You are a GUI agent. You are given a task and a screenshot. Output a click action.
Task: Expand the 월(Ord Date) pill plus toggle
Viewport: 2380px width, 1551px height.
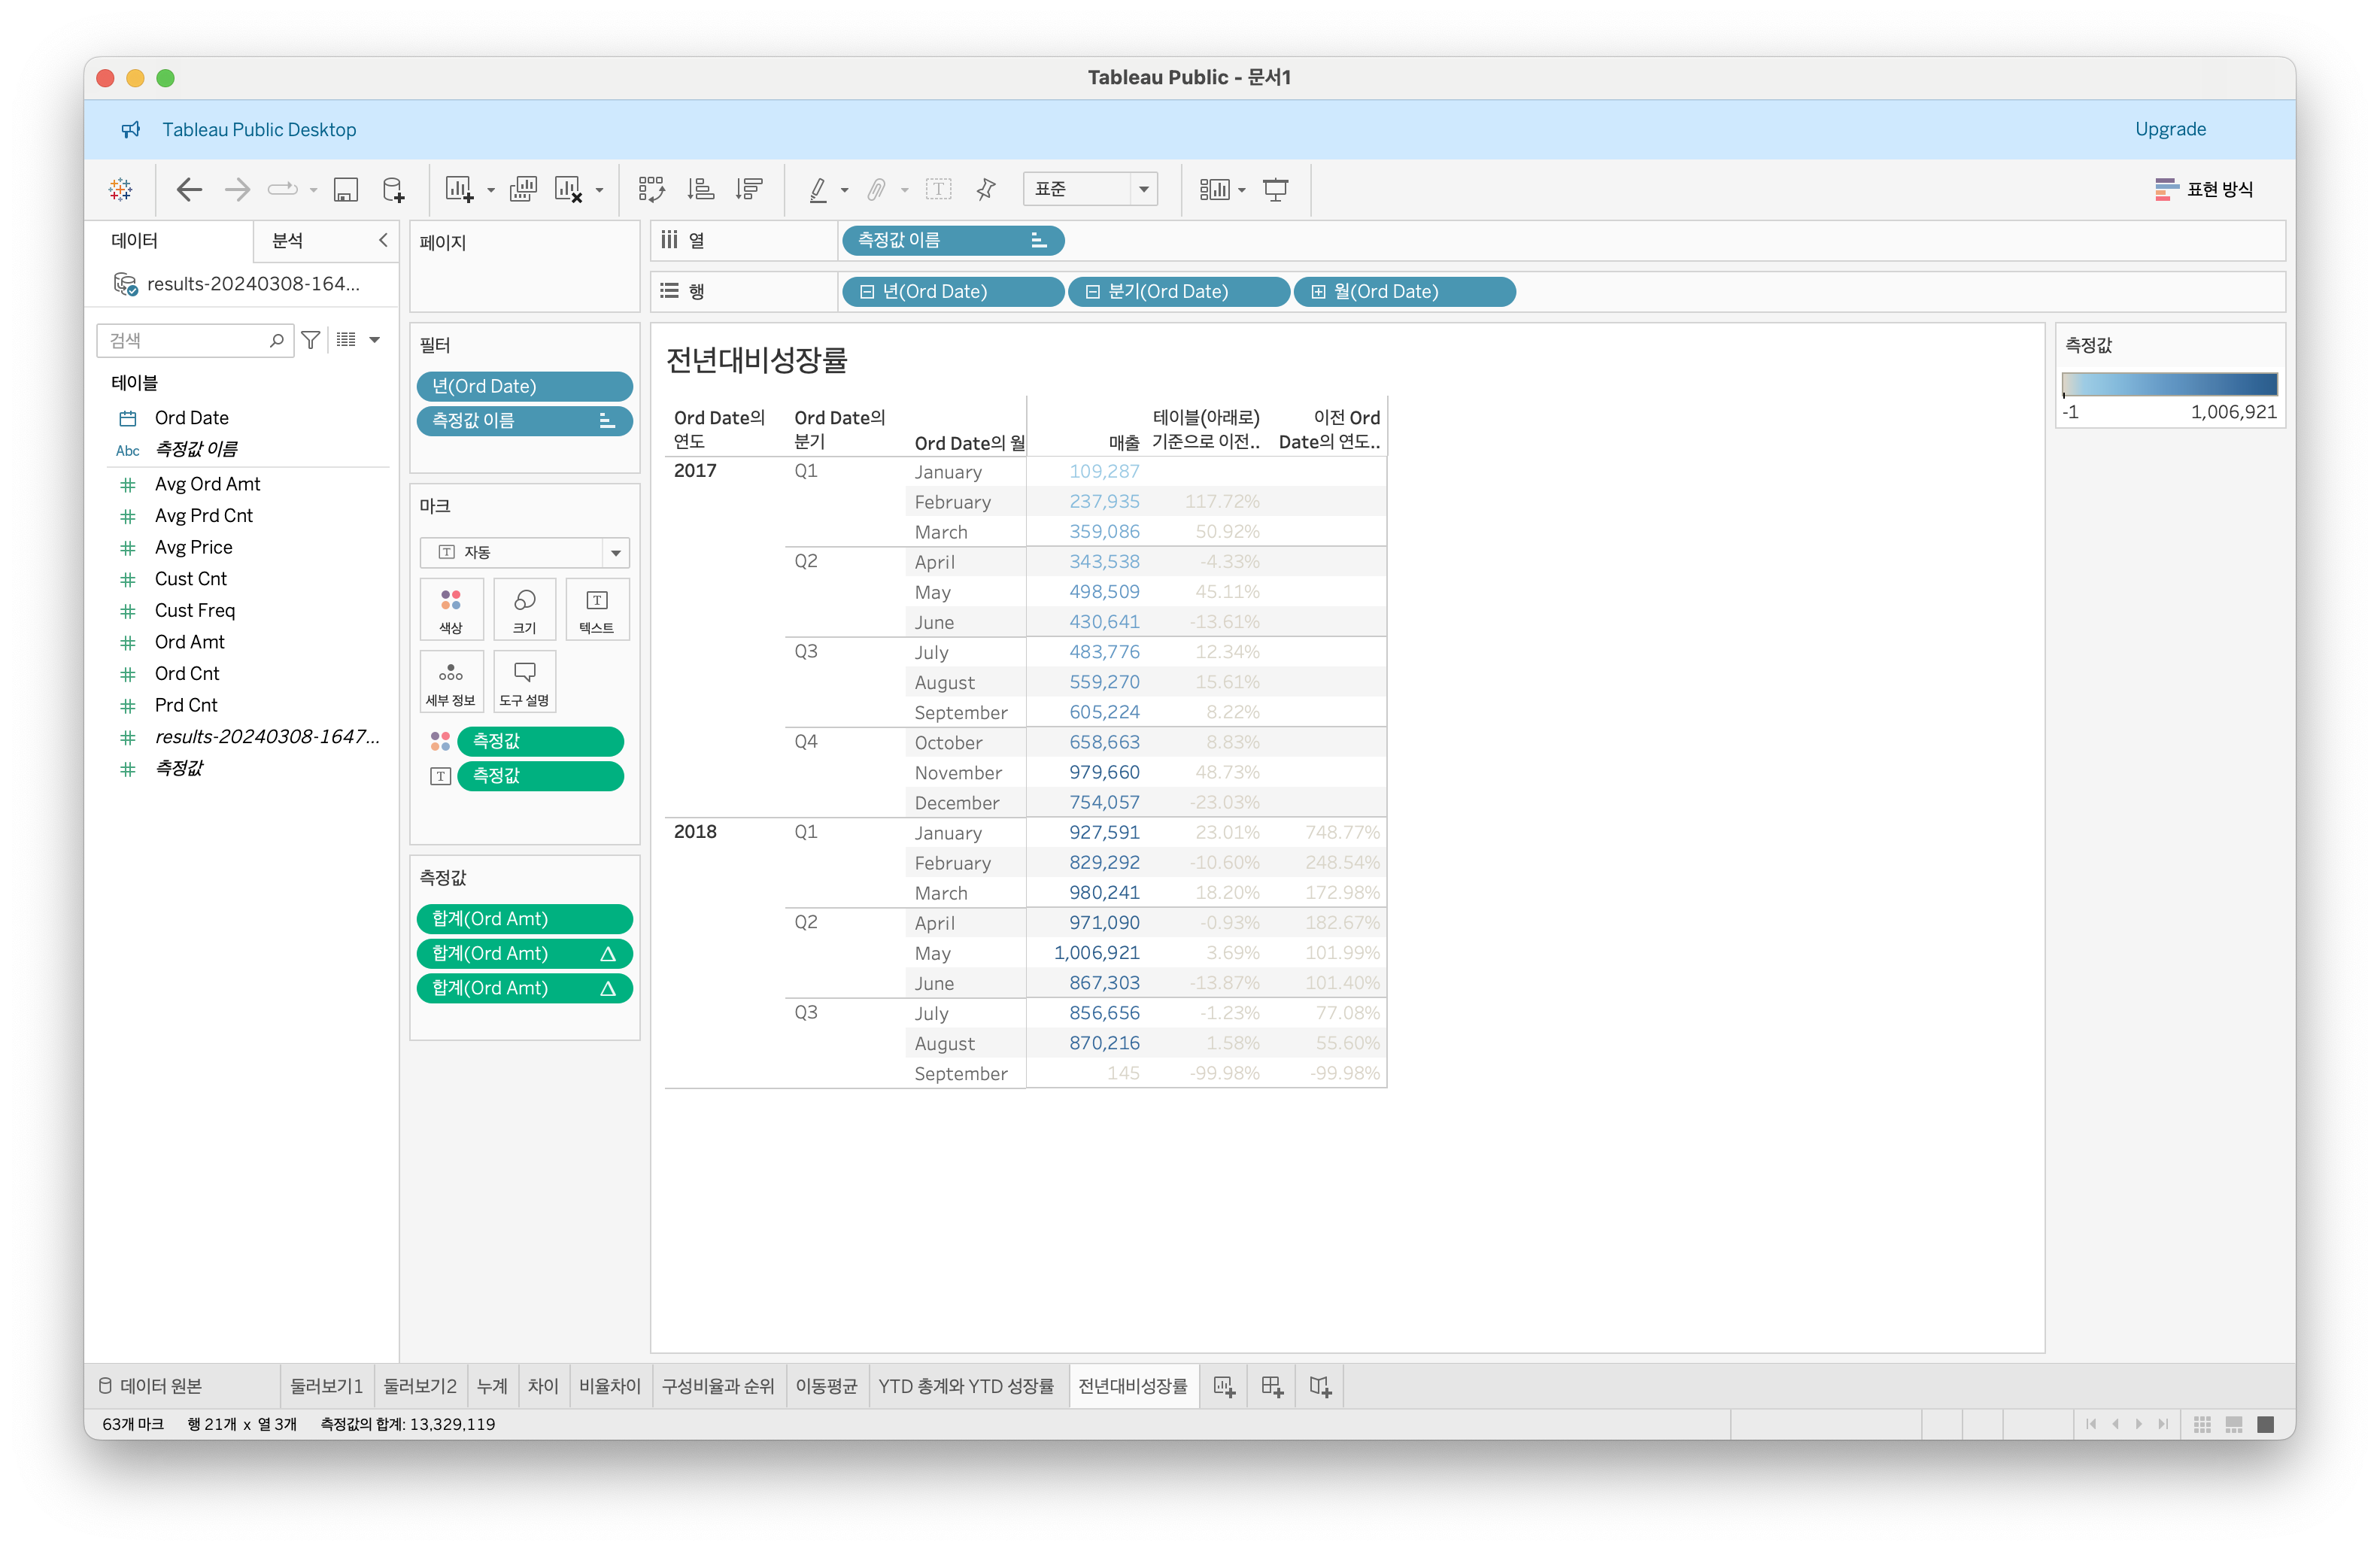pos(1318,292)
